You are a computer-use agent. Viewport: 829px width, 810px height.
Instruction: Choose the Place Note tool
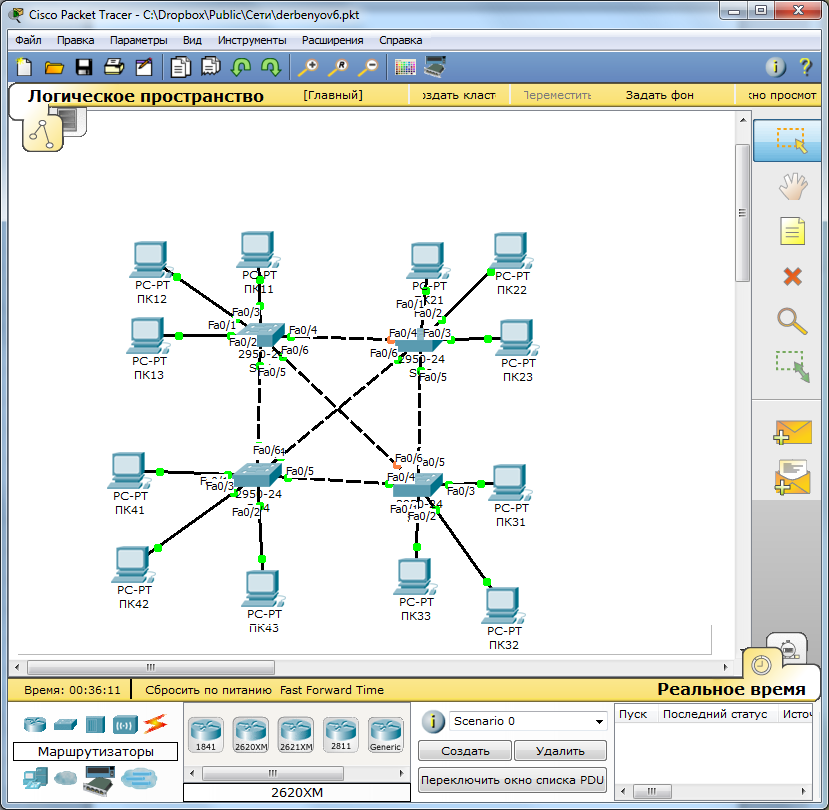point(792,231)
